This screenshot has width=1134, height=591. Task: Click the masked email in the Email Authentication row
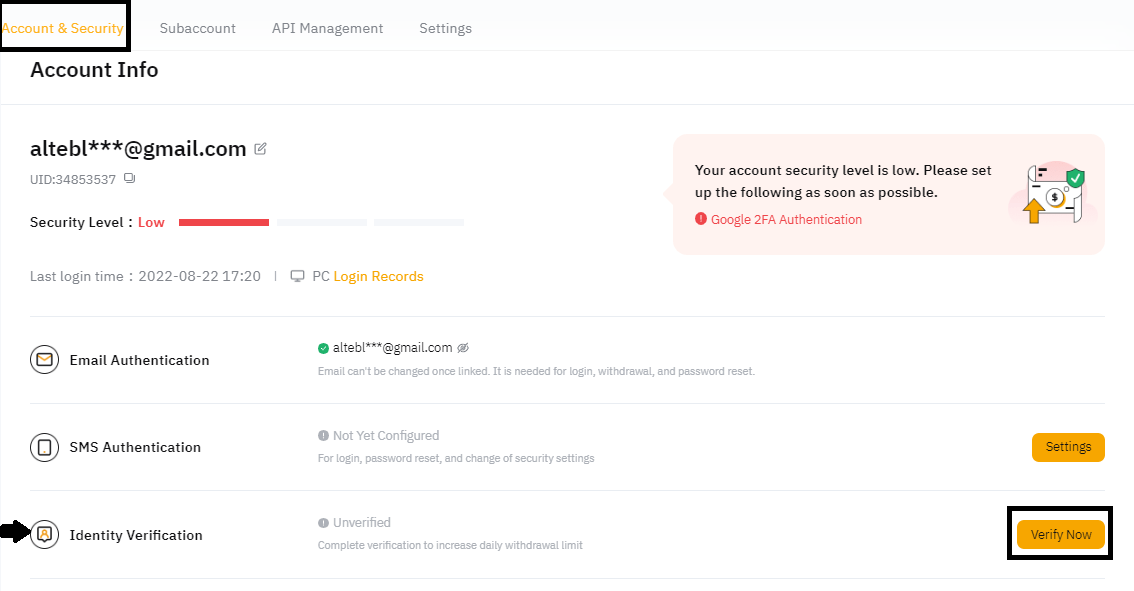point(393,348)
